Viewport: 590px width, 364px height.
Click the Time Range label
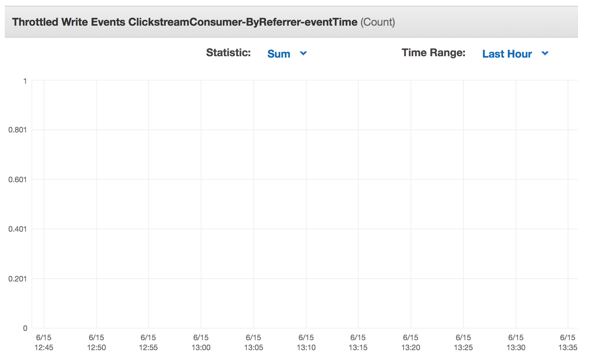point(433,53)
